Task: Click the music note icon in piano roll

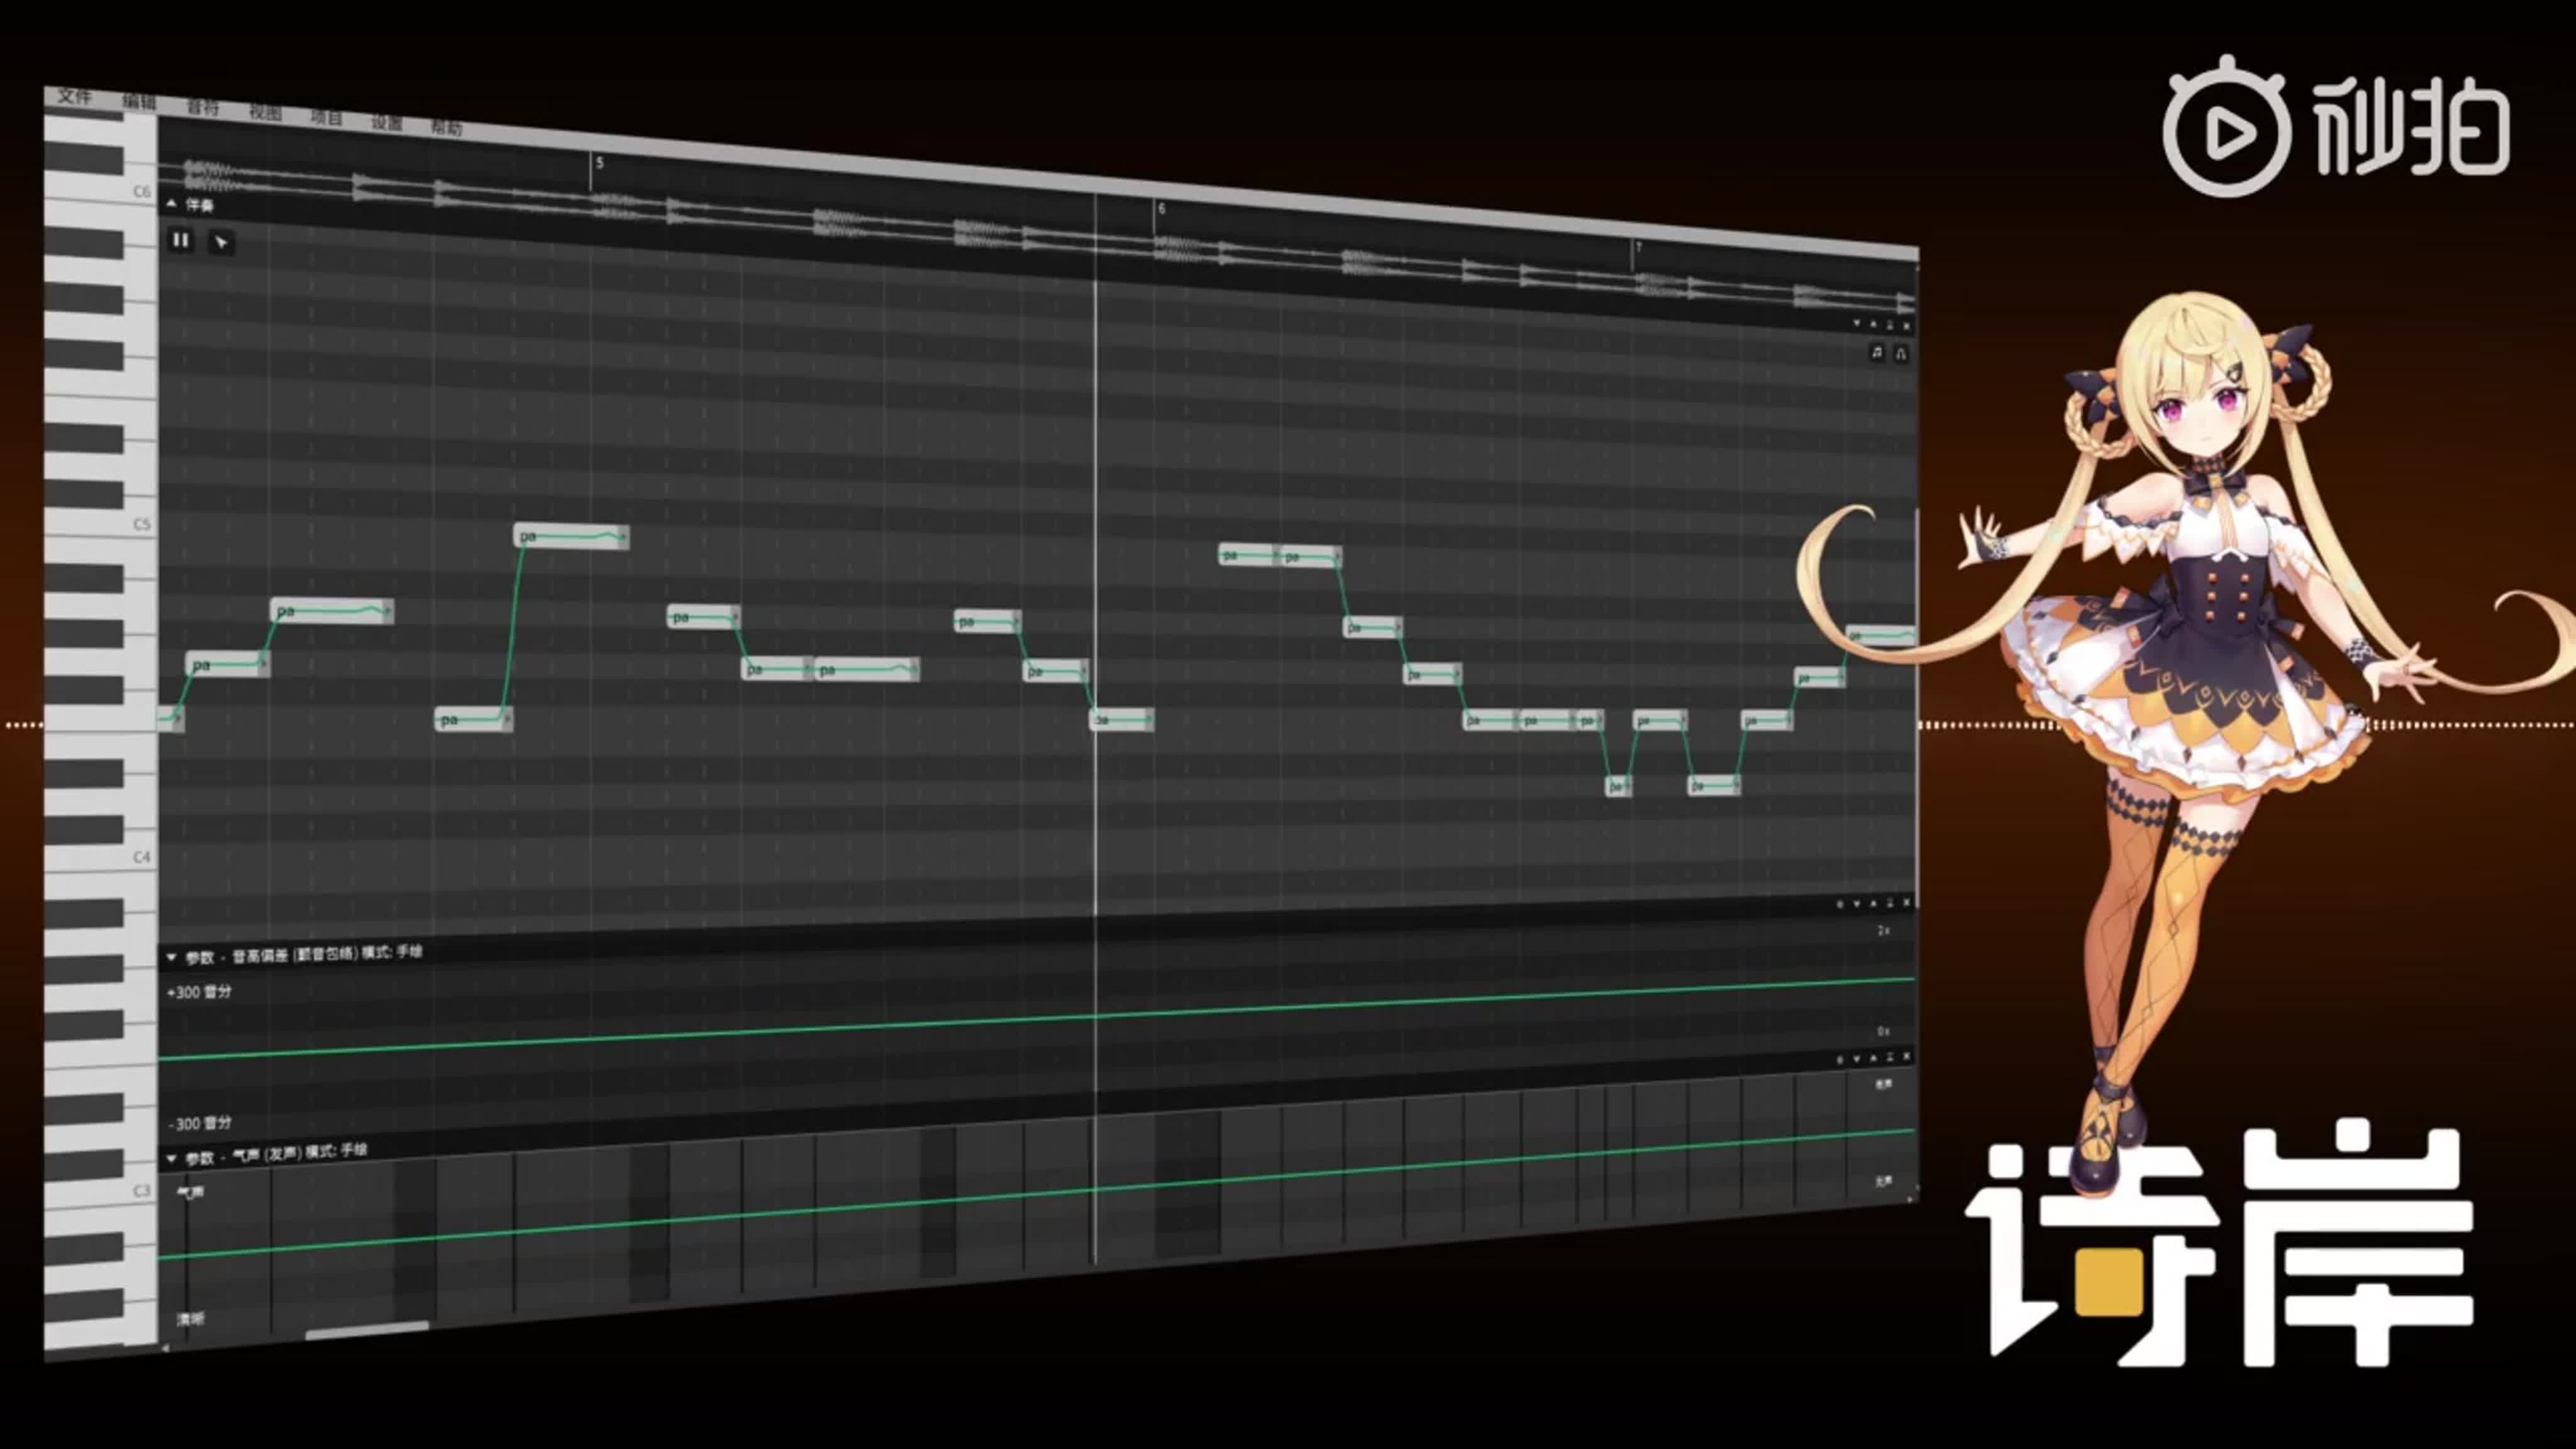Action: click(x=1876, y=352)
